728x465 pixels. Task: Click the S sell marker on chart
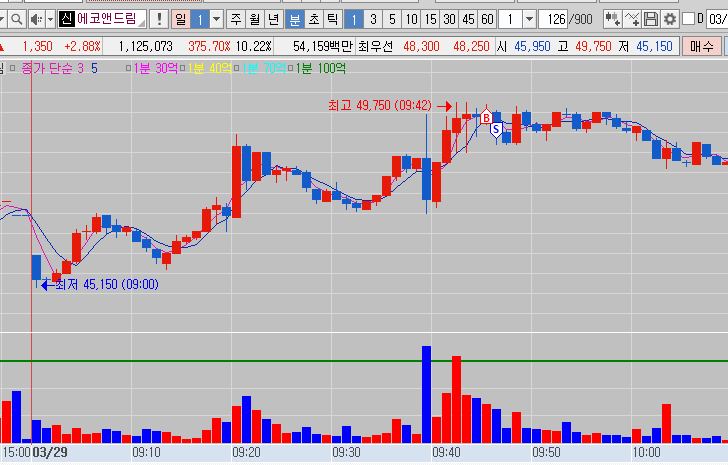495,130
